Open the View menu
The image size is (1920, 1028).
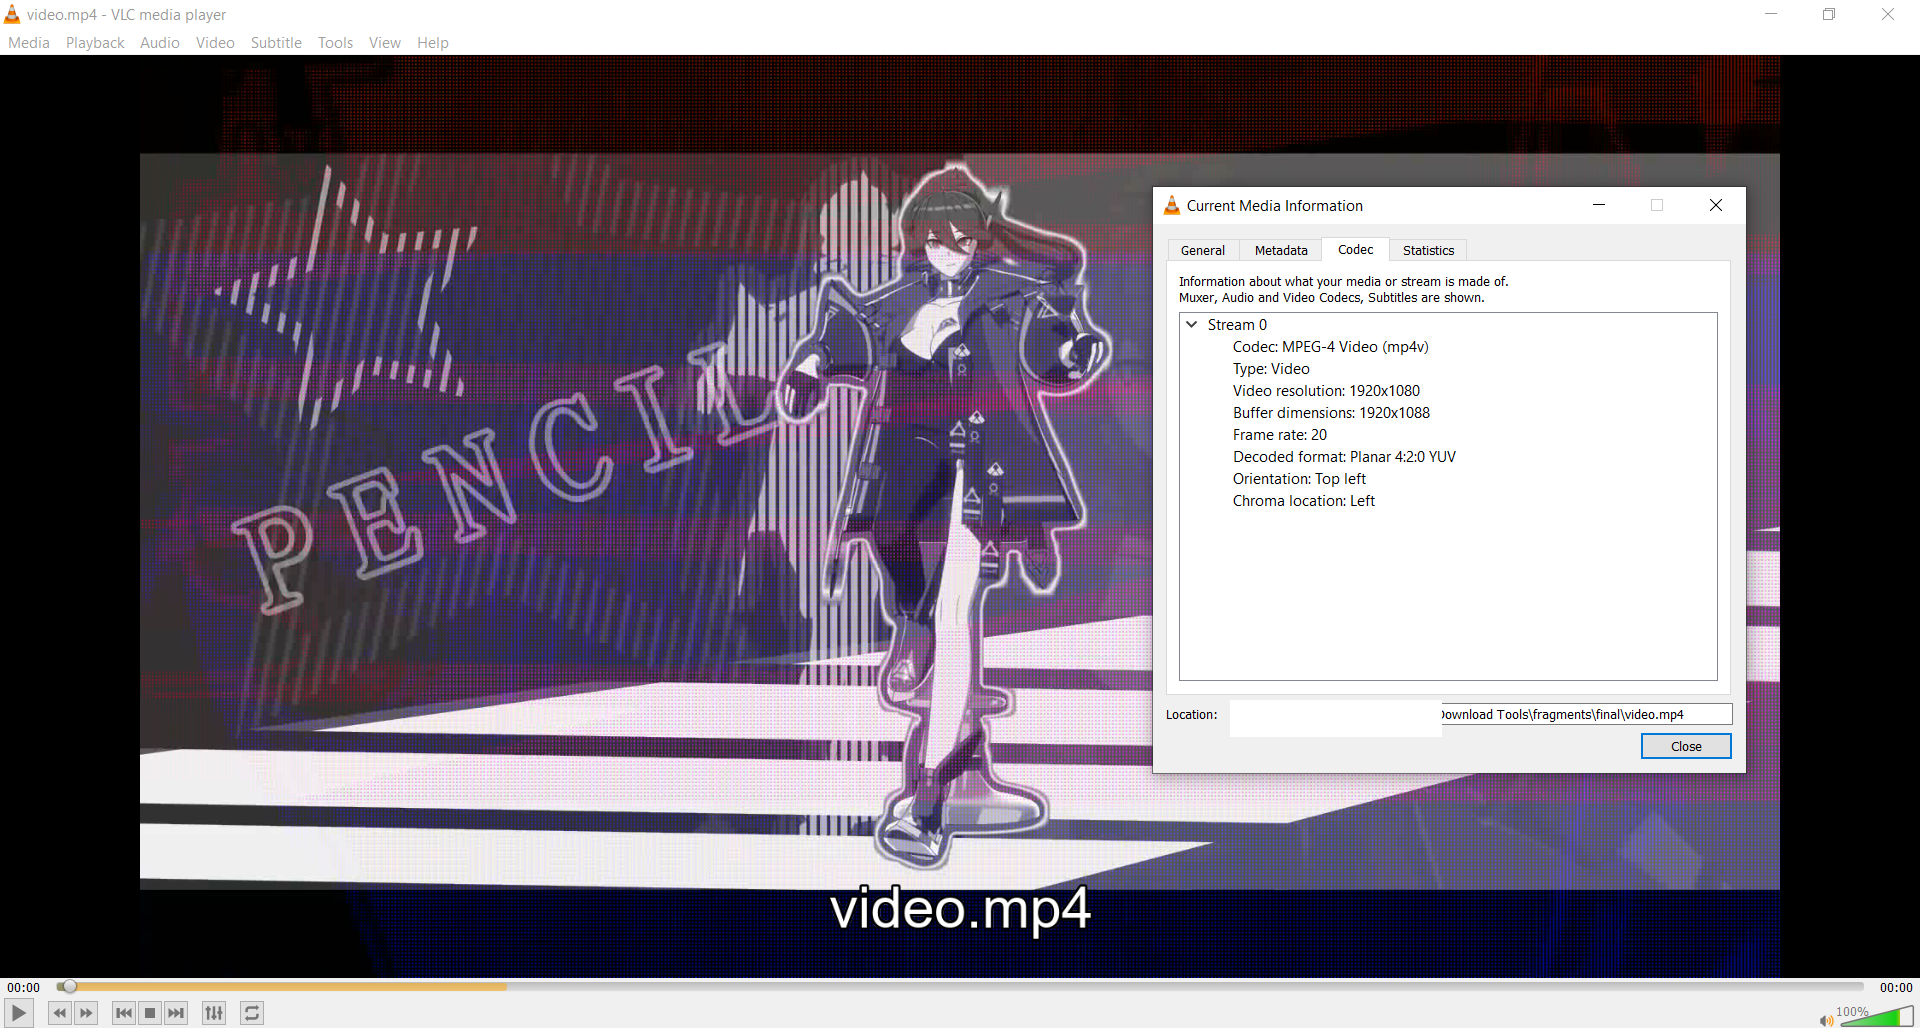385,43
